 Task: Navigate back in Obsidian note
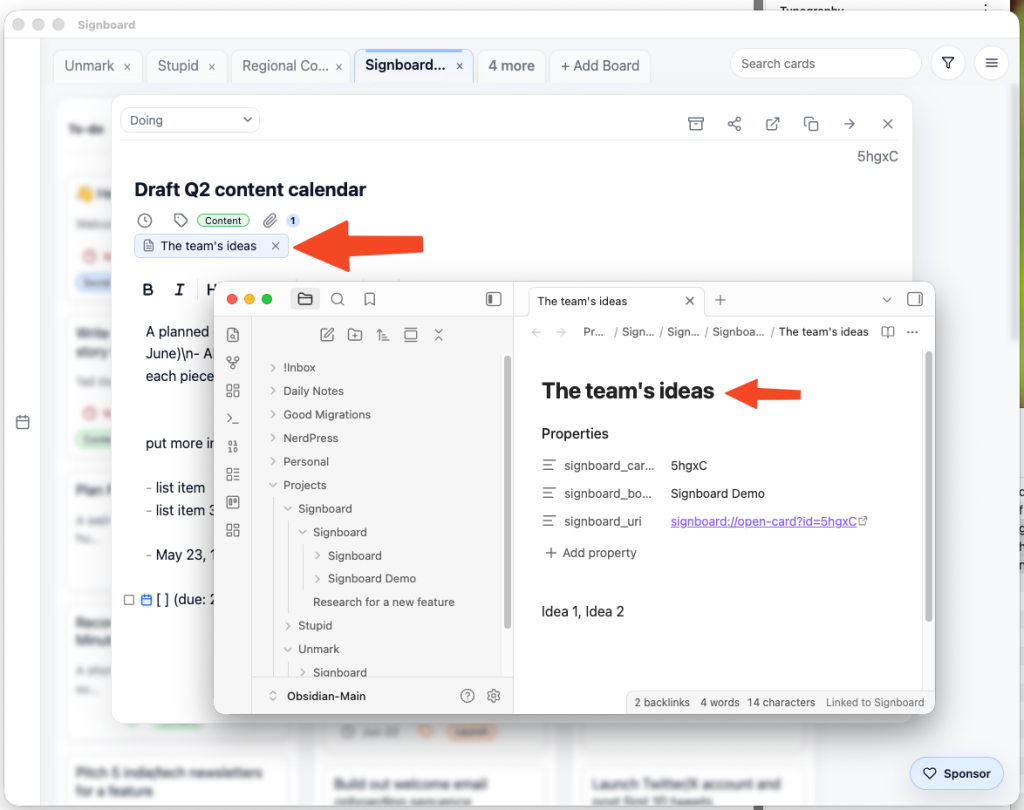point(537,332)
